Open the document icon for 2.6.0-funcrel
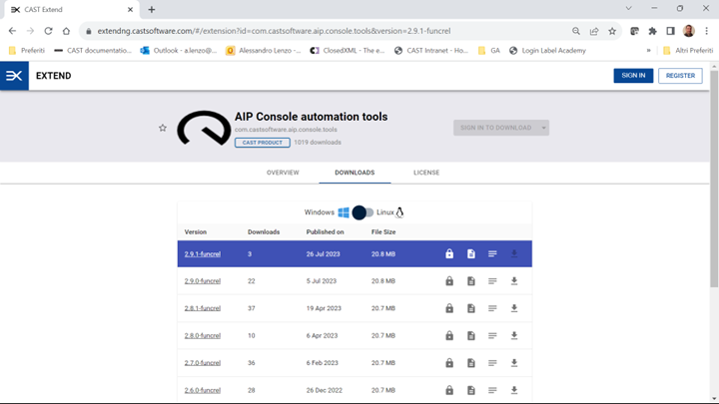Image resolution: width=719 pixels, height=404 pixels. coord(471,390)
